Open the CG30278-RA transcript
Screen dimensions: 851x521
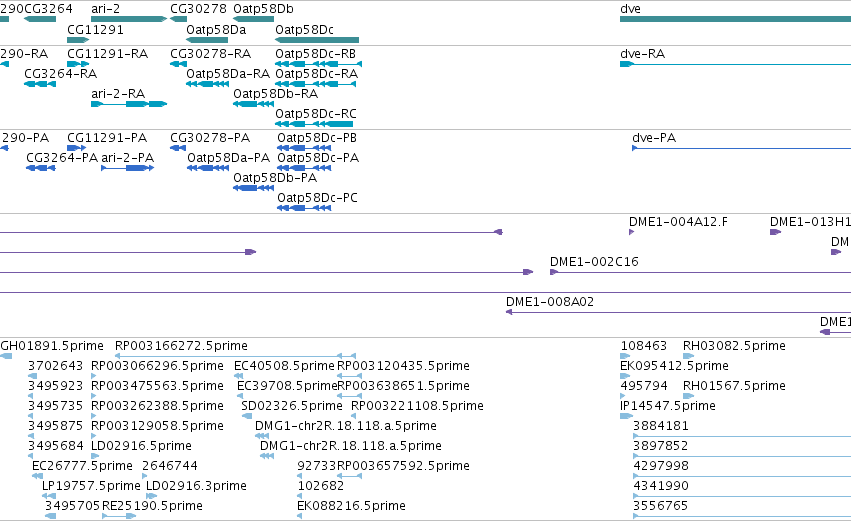(211, 54)
